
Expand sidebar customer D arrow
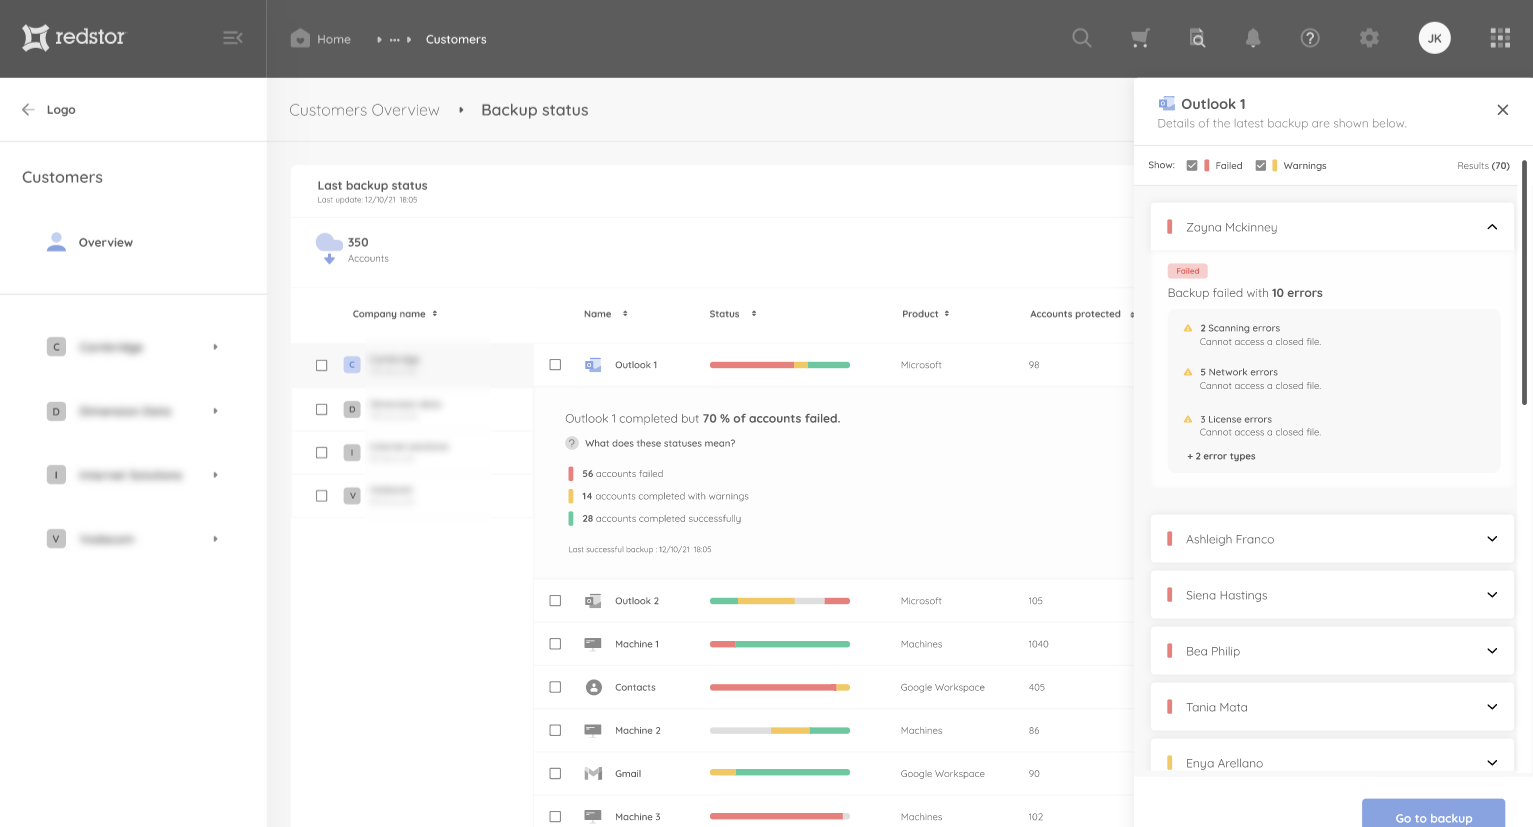pos(215,411)
